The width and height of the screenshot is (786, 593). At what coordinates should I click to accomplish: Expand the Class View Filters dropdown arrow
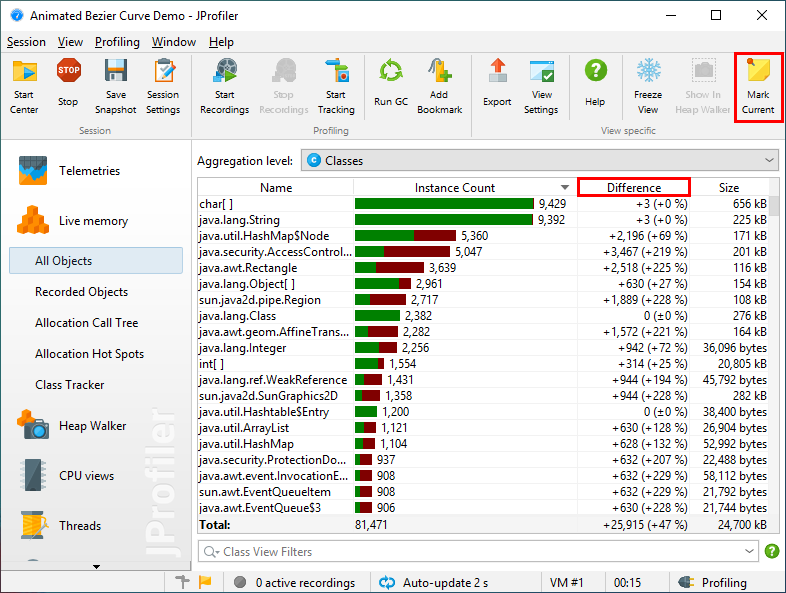click(x=749, y=551)
